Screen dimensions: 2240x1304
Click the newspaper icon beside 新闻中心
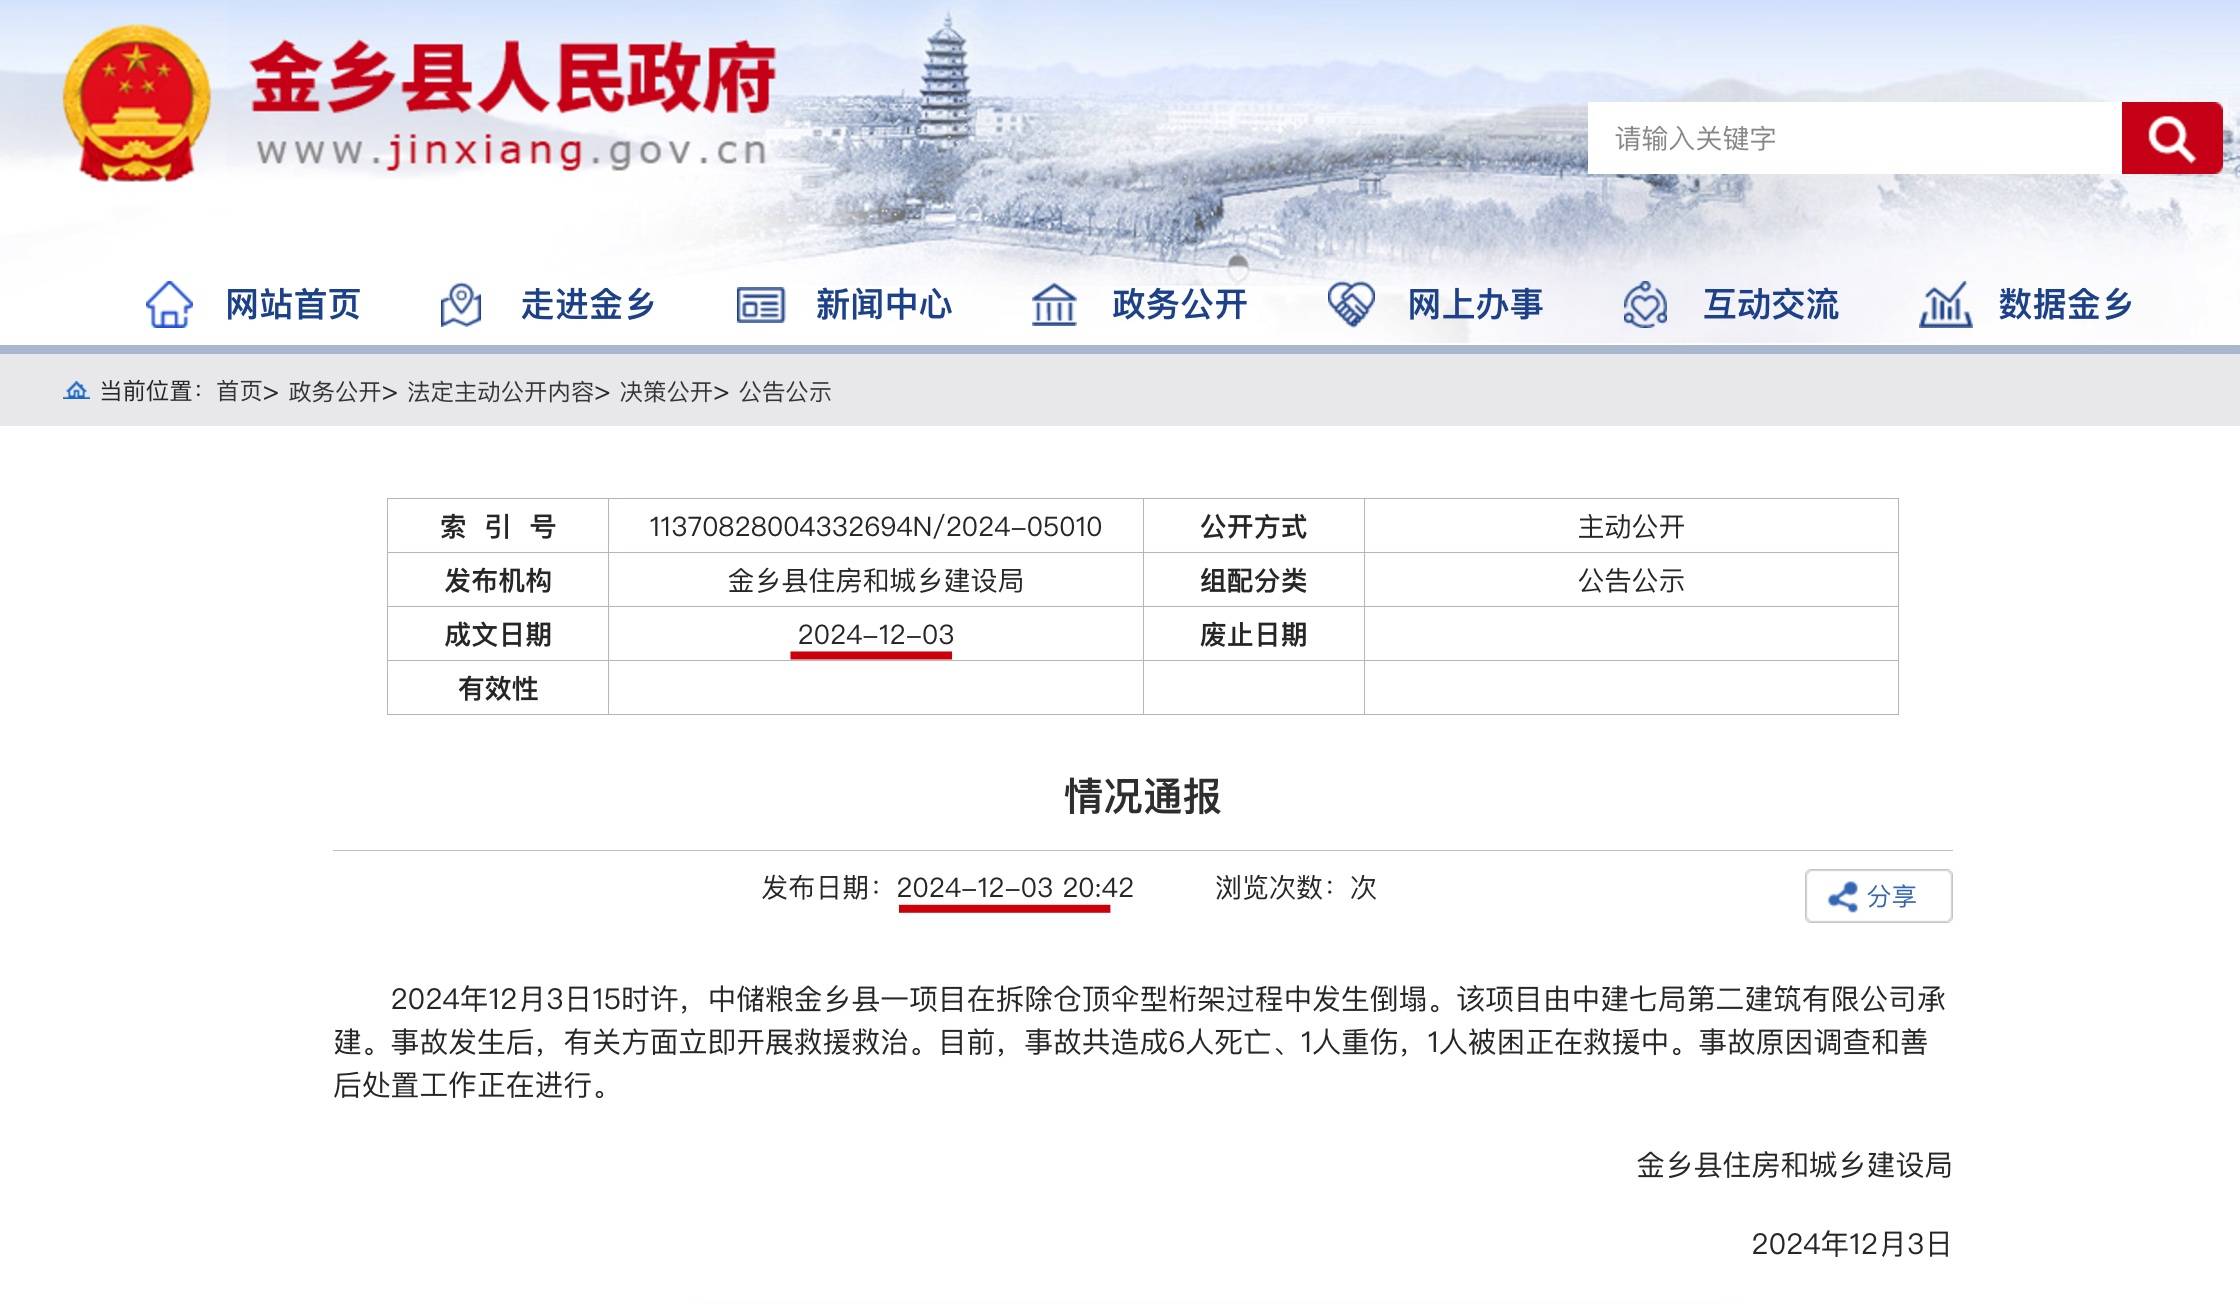(760, 304)
